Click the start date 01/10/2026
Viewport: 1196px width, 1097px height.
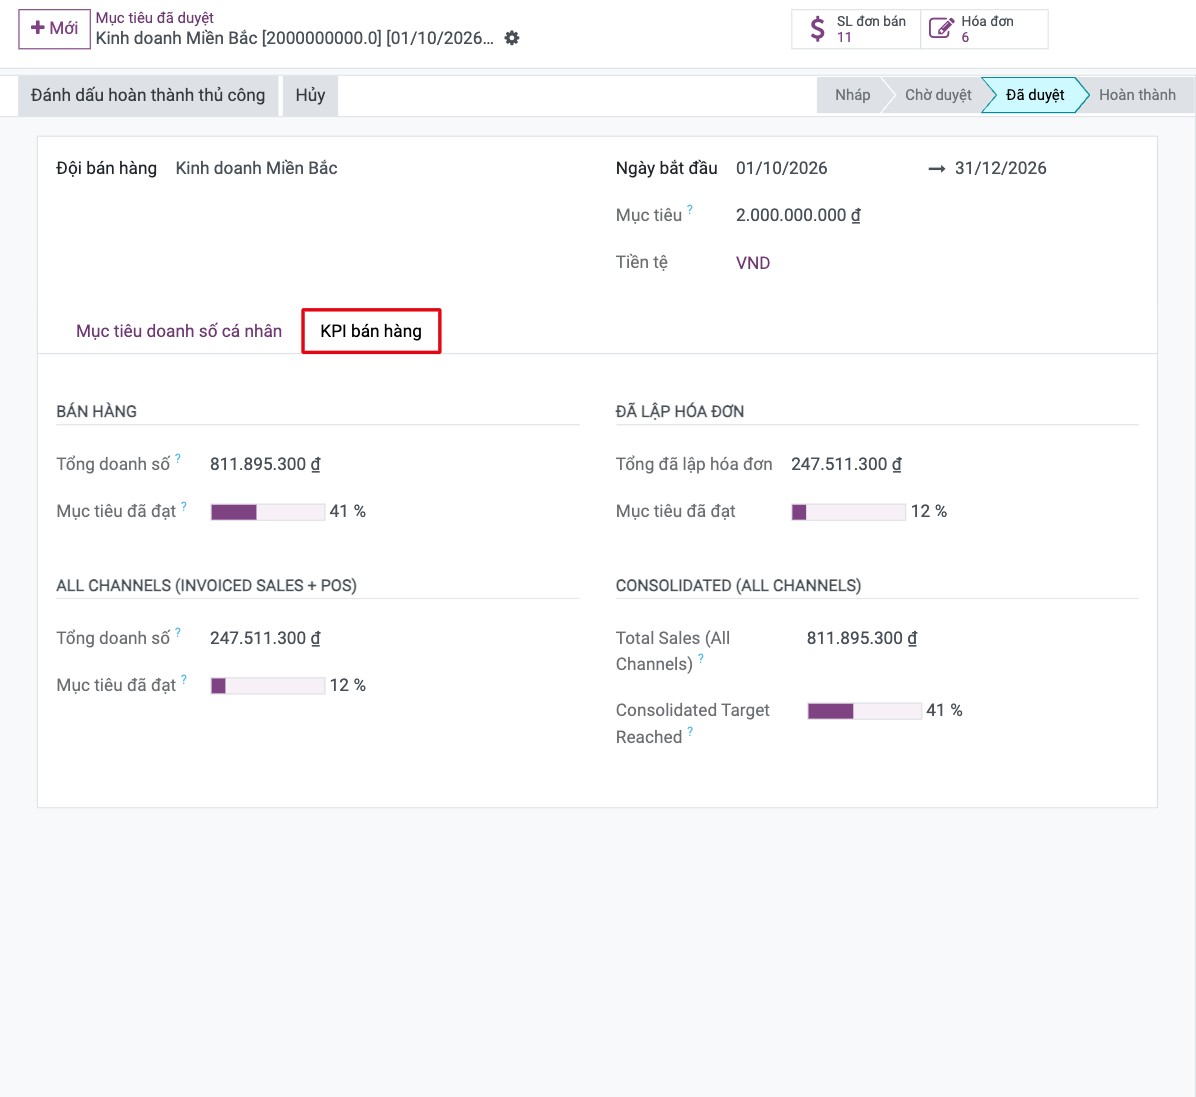tap(781, 169)
